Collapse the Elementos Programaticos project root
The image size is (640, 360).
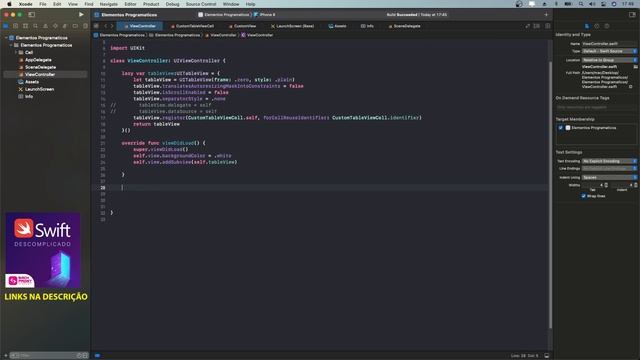click(x=6, y=38)
